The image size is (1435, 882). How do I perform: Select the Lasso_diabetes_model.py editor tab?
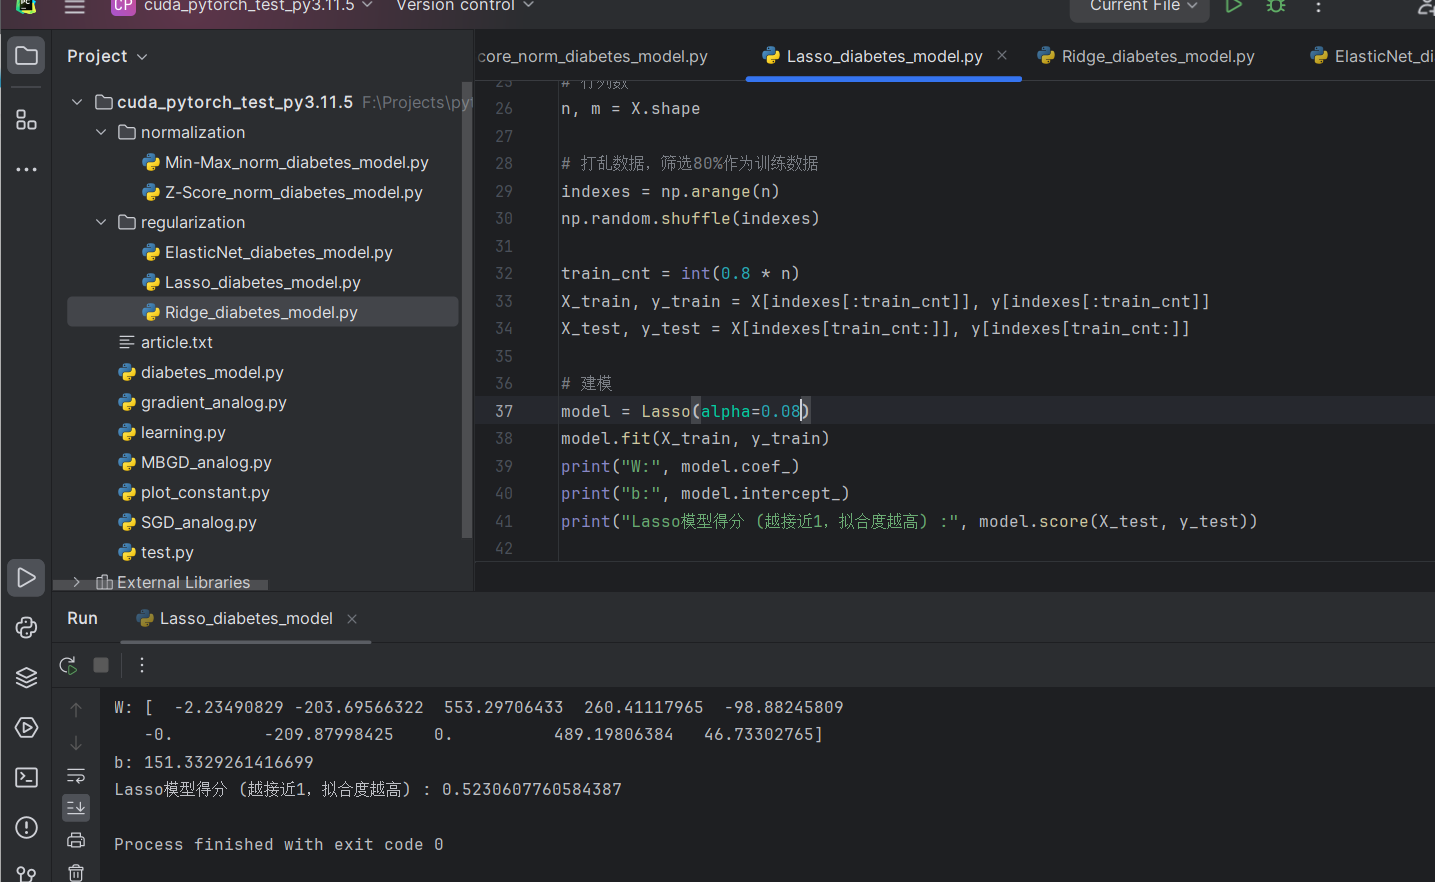point(884,56)
